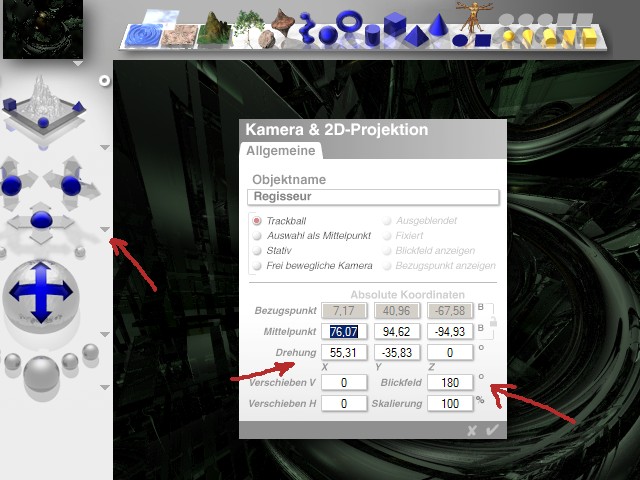Viewport: 640px width, 480px height.
Task: Select the Trackball radio option
Action: tap(256, 221)
